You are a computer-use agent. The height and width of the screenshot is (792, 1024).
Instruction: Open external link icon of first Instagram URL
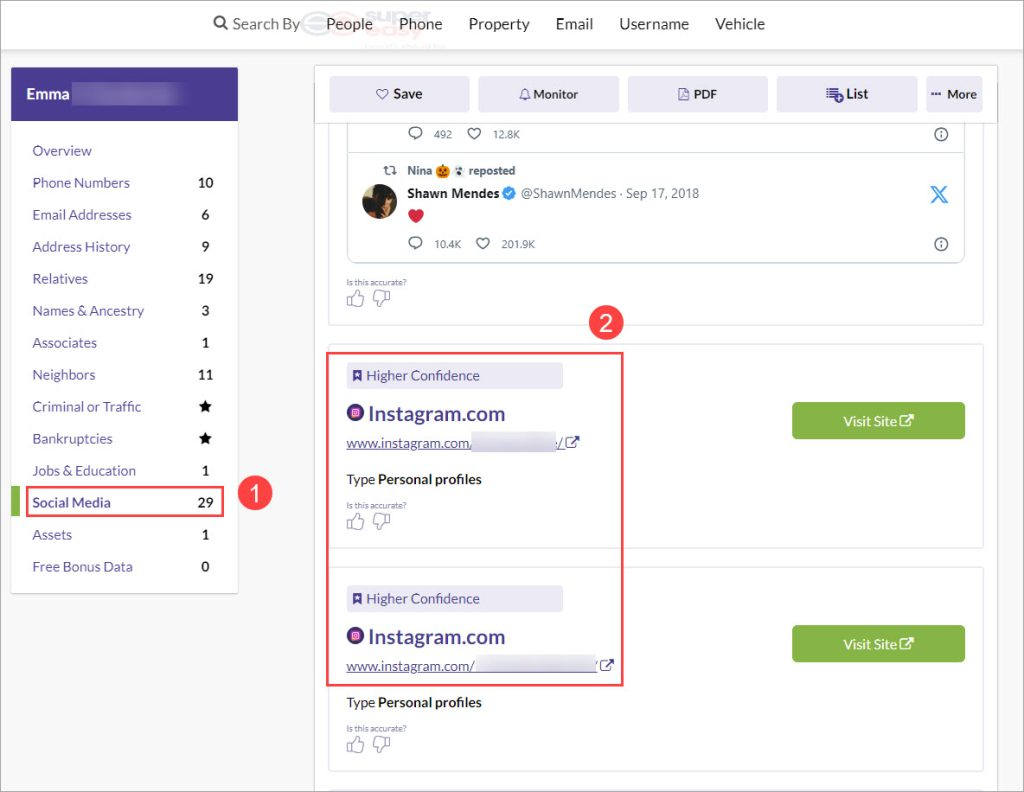(x=572, y=442)
